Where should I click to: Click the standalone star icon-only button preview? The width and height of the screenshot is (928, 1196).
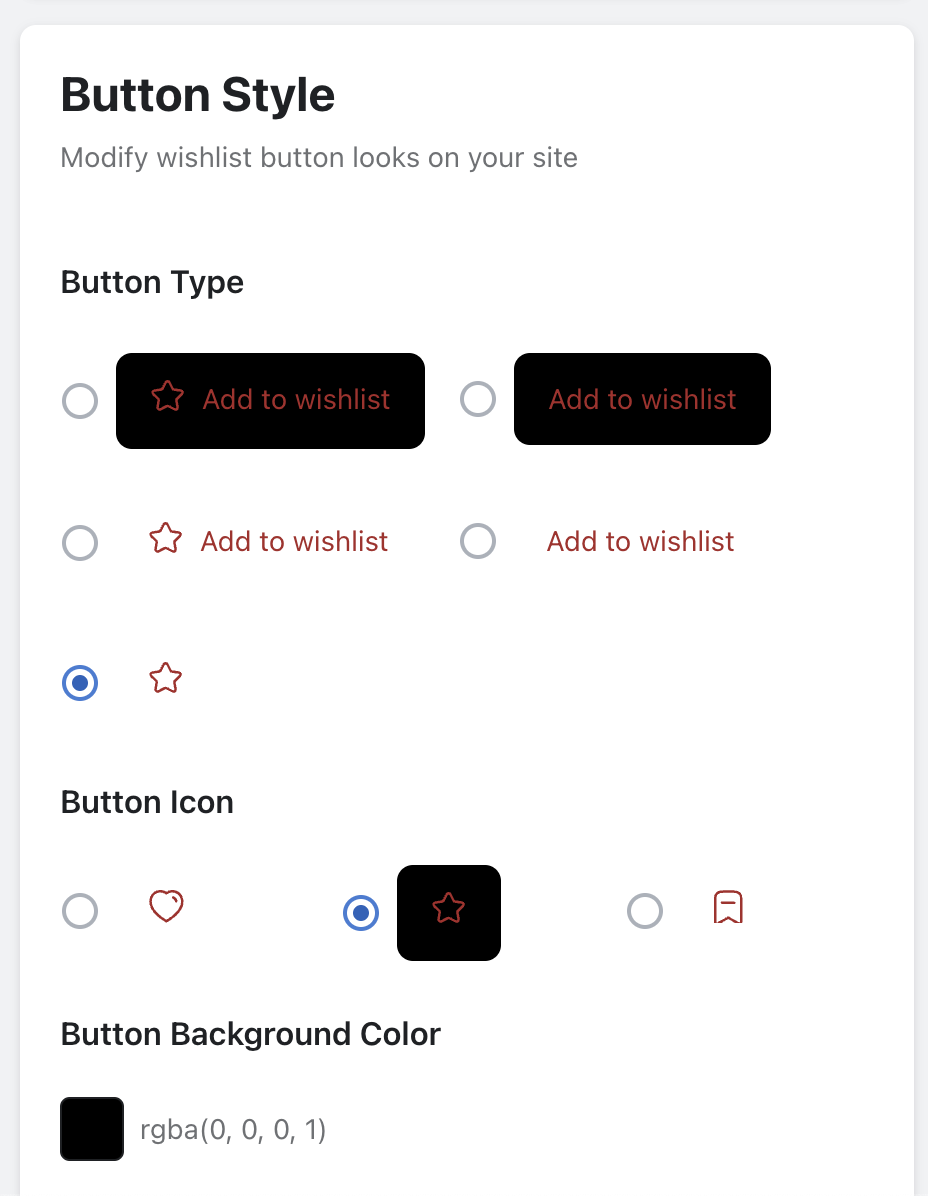pyautogui.click(x=166, y=679)
